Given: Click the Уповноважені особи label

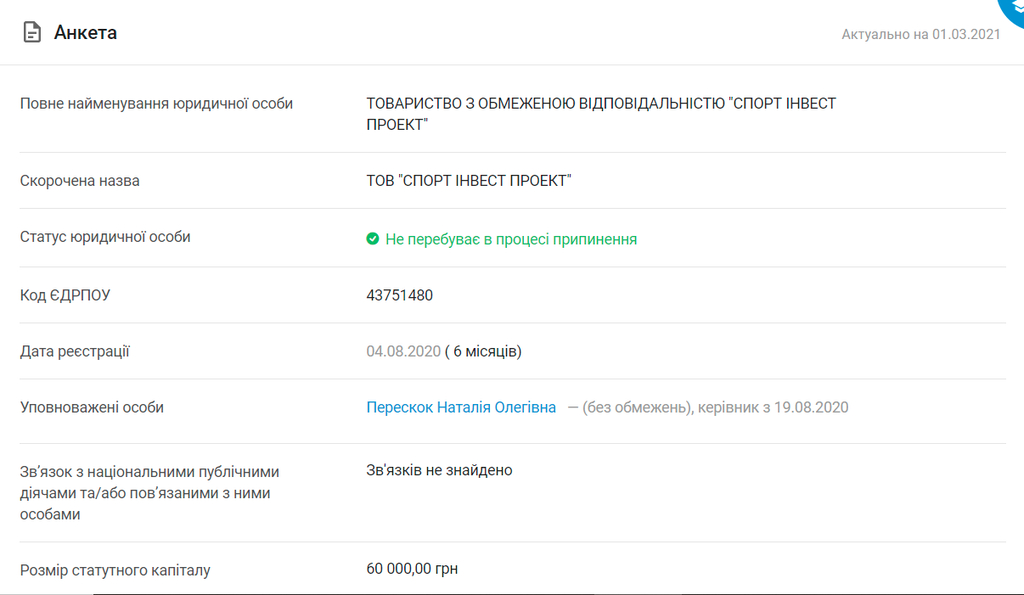Looking at the screenshot, I should (92, 408).
